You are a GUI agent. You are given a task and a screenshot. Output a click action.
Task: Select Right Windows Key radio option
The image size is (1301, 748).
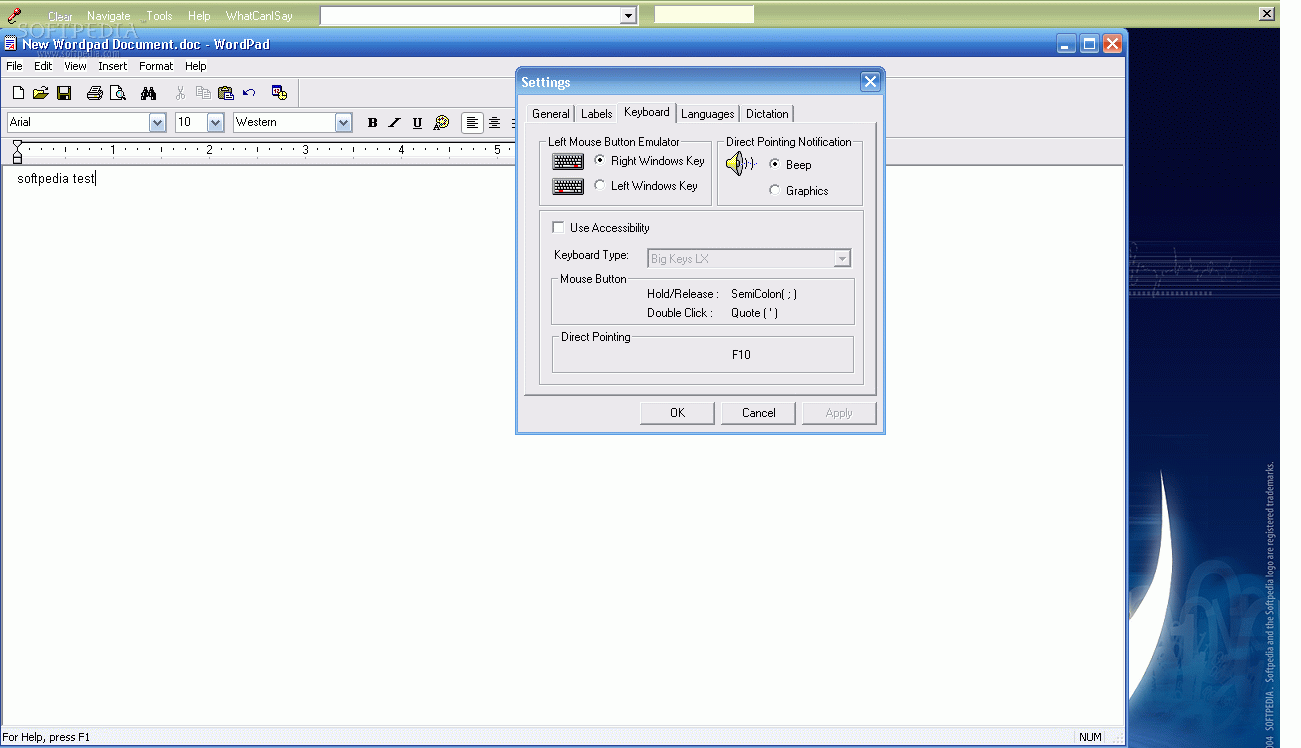pos(600,160)
